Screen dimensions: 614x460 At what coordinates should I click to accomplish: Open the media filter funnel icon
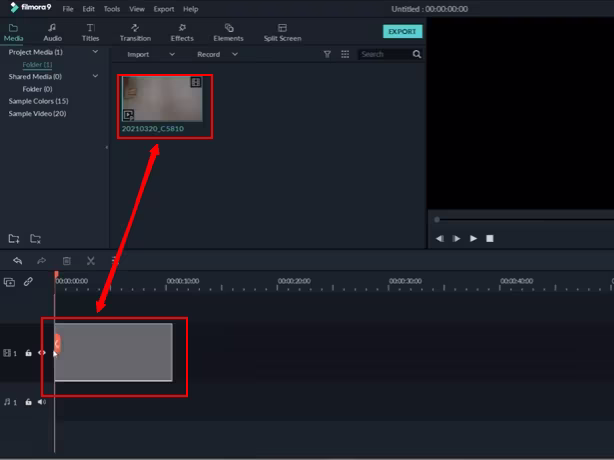tap(327, 54)
